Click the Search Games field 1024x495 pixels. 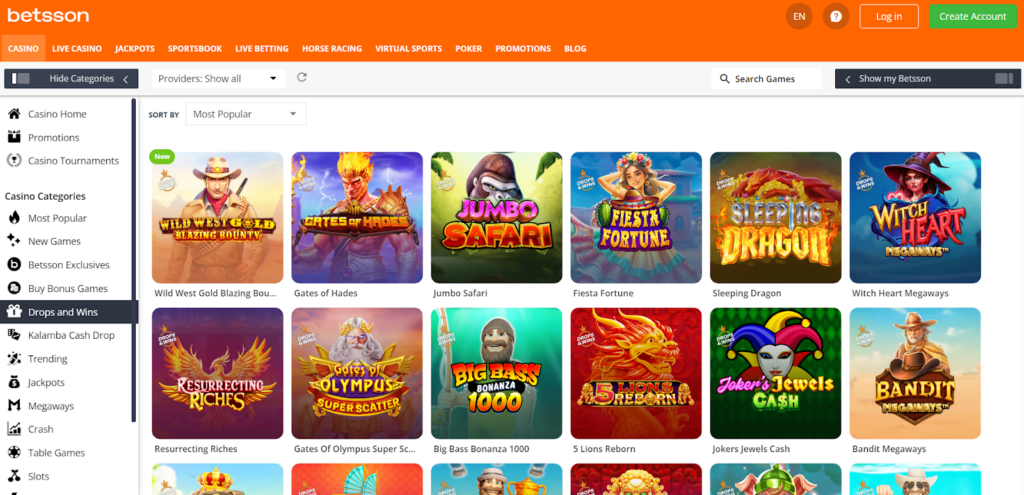coord(766,78)
